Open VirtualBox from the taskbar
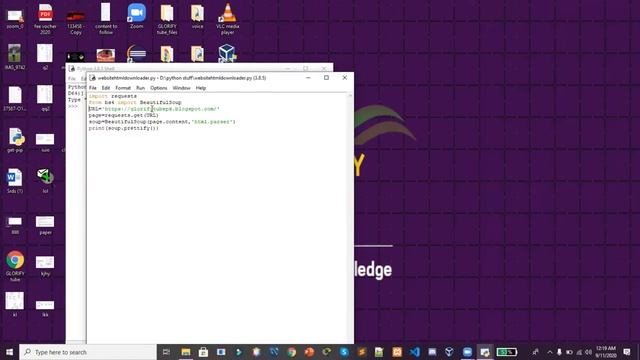Screen dimensions: 640x360 [449, 352]
